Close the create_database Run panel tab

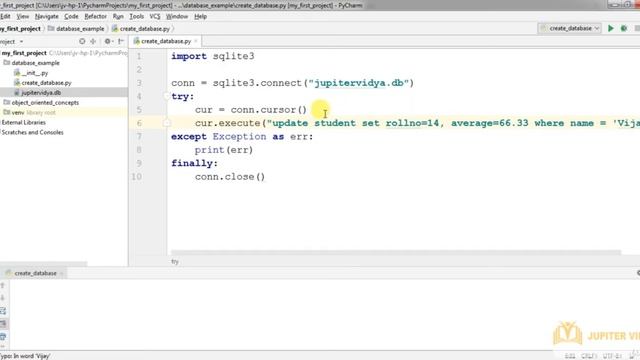[62, 273]
